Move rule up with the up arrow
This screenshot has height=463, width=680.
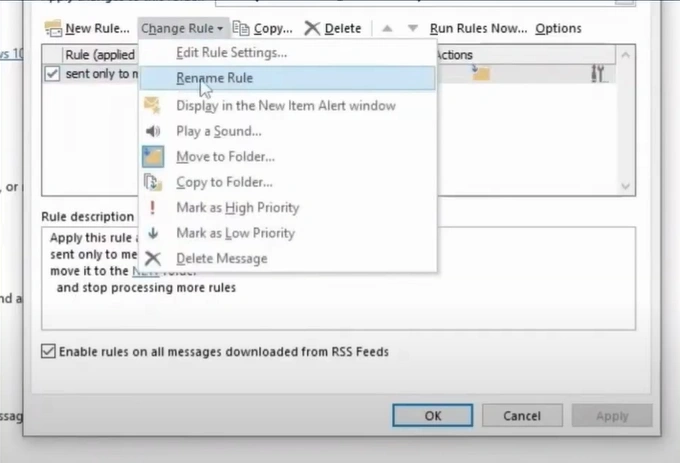click(x=387, y=29)
